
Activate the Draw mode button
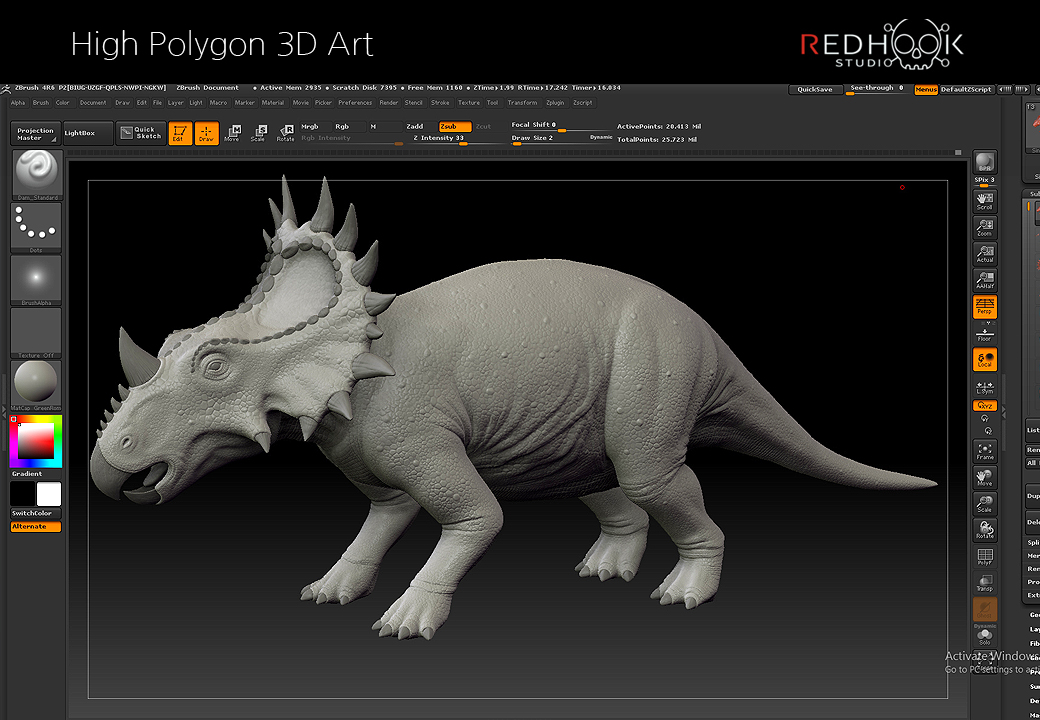[x=207, y=133]
